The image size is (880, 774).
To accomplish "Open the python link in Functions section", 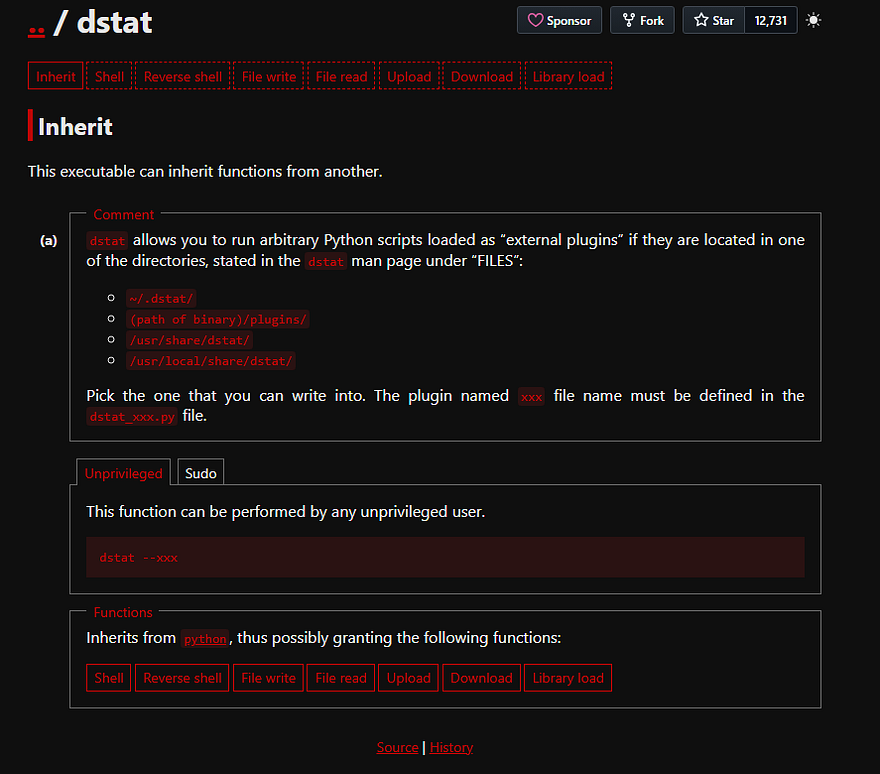I will pyautogui.click(x=205, y=639).
